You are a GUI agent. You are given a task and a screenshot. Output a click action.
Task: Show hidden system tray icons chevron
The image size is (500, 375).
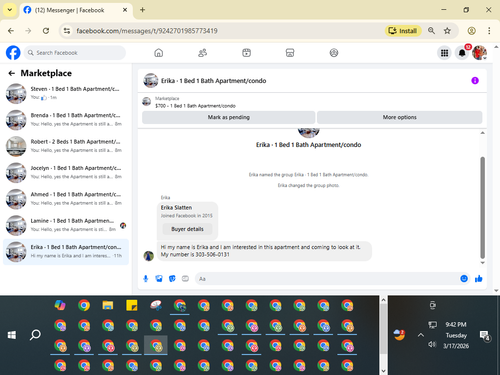coord(421,335)
